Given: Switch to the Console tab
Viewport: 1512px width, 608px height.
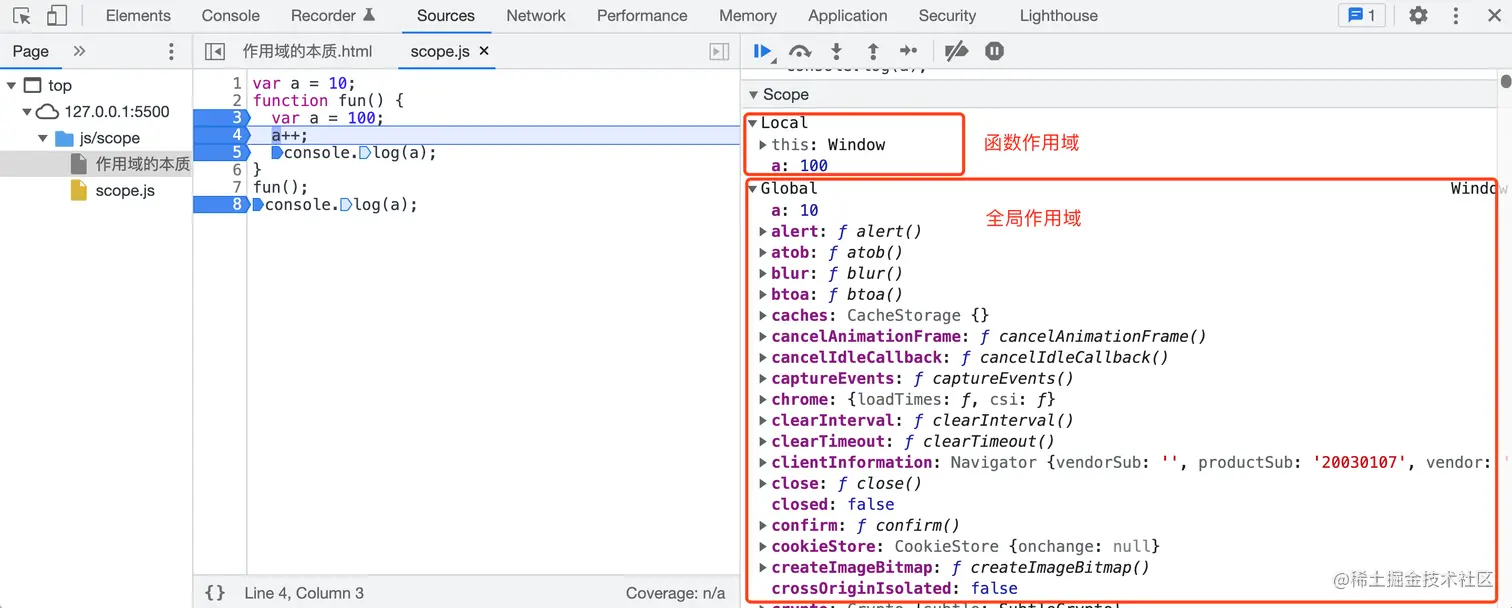Looking at the screenshot, I should pos(231,16).
